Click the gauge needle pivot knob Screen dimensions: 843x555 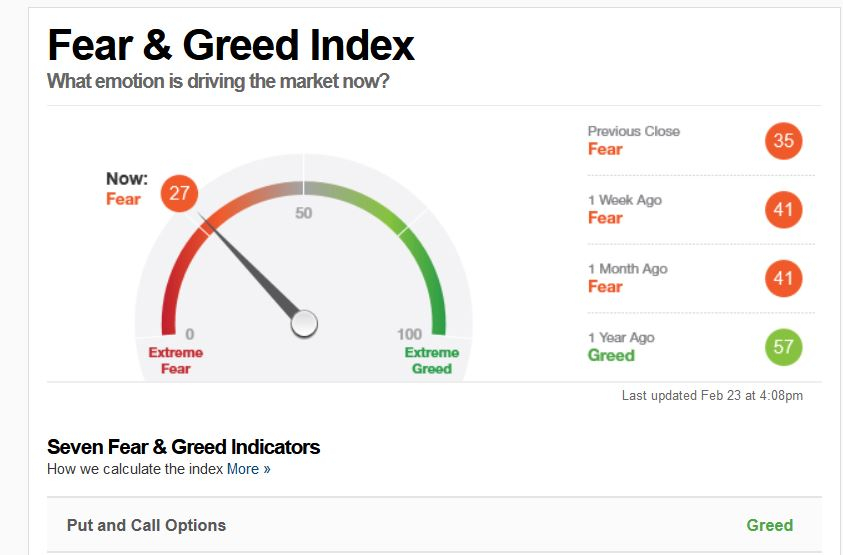tap(304, 324)
